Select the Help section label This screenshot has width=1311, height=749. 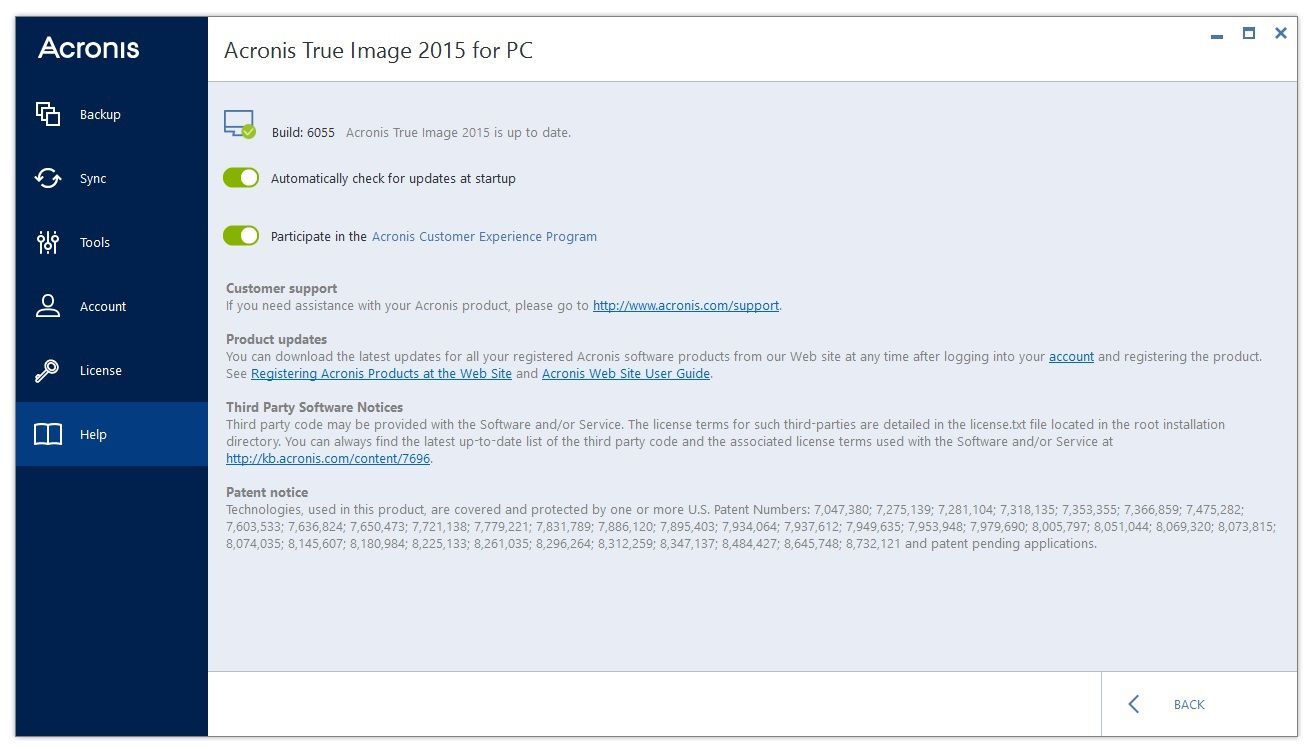coord(93,435)
